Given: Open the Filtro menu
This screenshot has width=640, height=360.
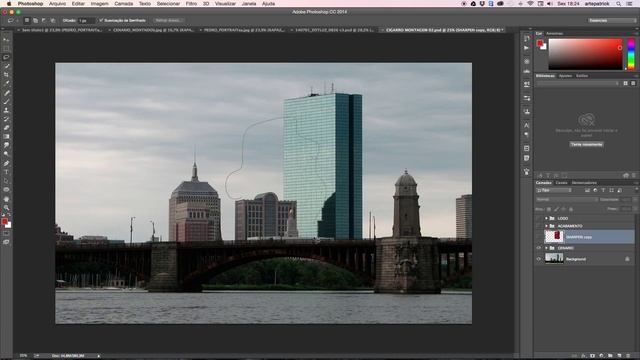Looking at the screenshot, I should pyautogui.click(x=191, y=3).
